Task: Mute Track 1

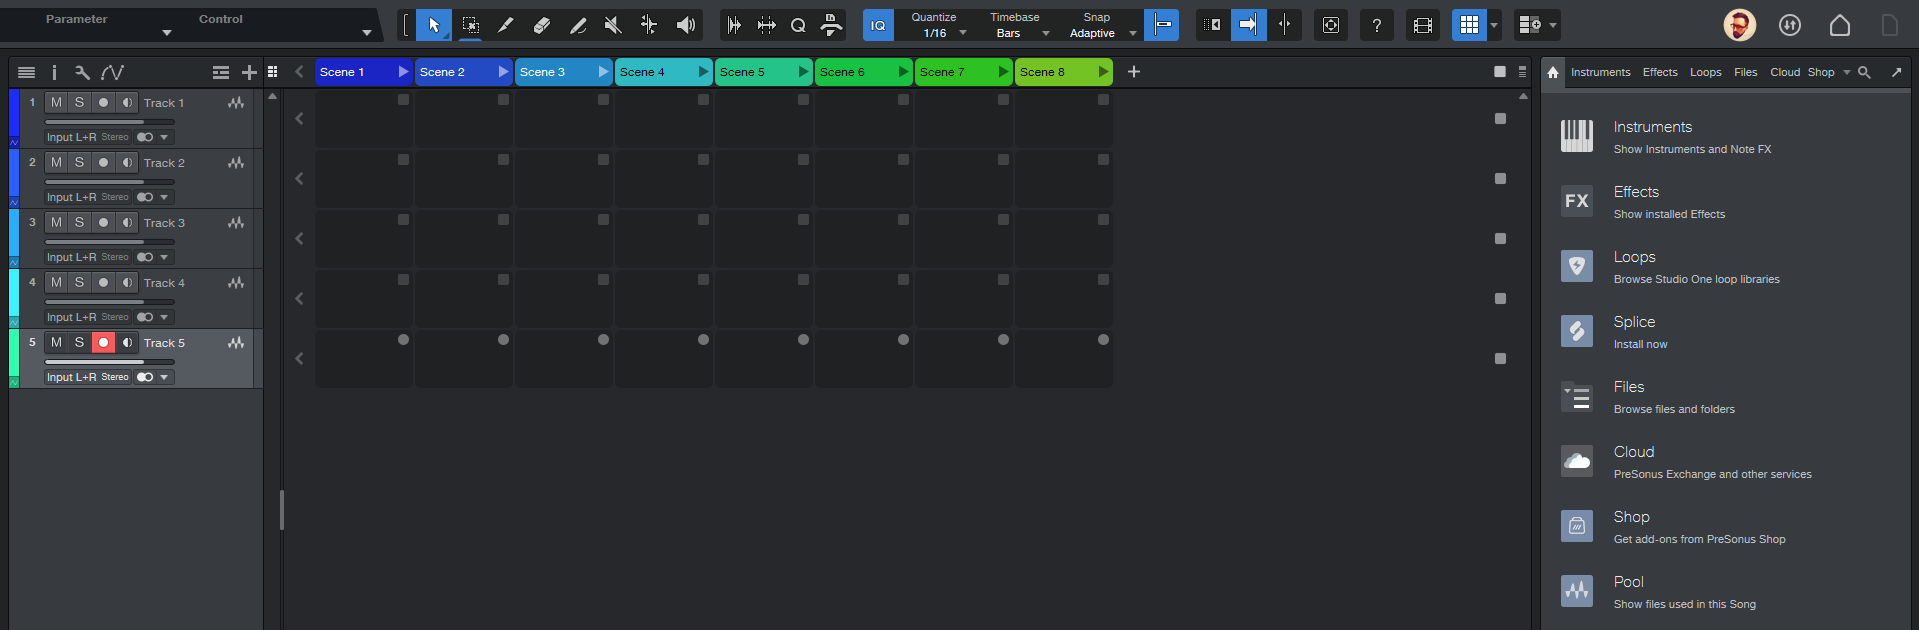Action: 56,102
